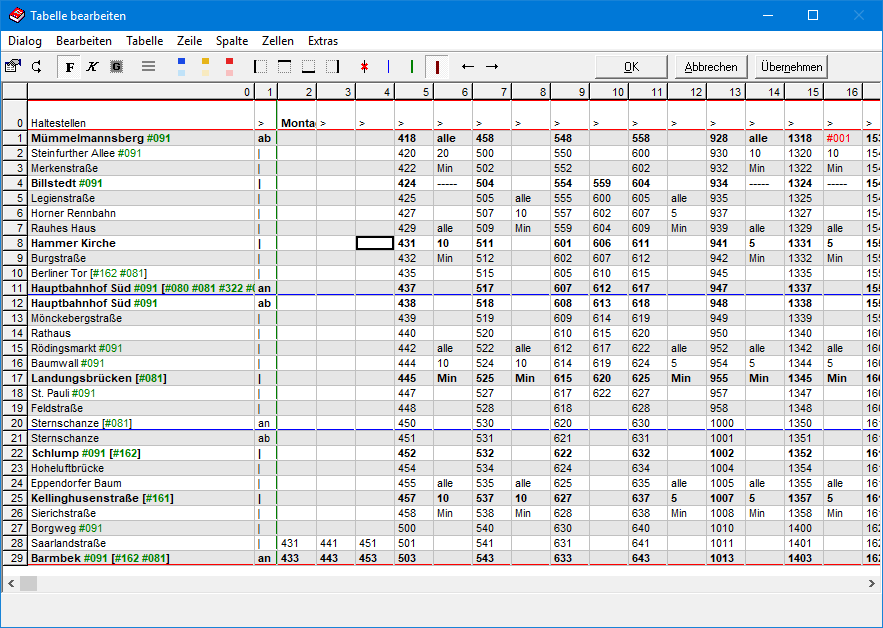Click the refresh/rotate arrow icon
The image size is (883, 628).
(x=37, y=67)
